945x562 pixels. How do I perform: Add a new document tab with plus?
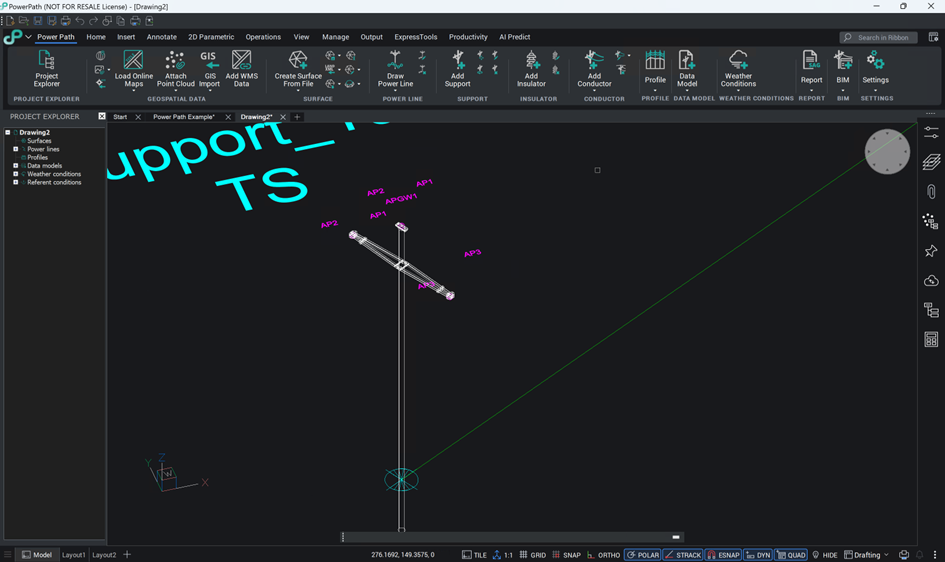[297, 117]
